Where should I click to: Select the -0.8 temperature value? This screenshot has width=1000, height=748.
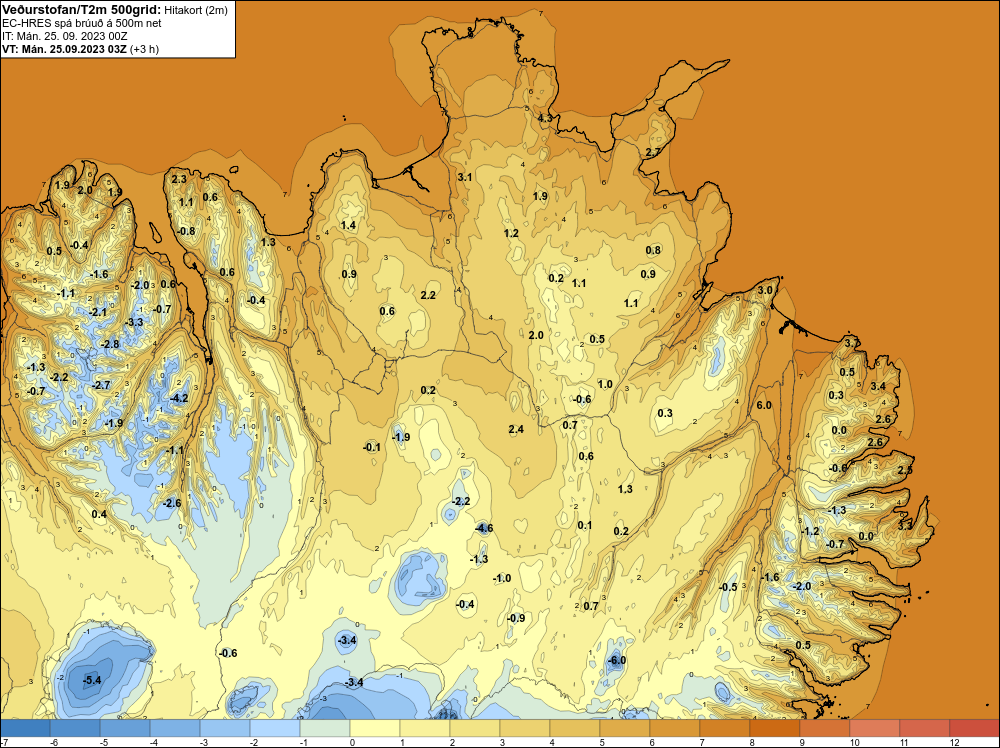tap(186, 231)
